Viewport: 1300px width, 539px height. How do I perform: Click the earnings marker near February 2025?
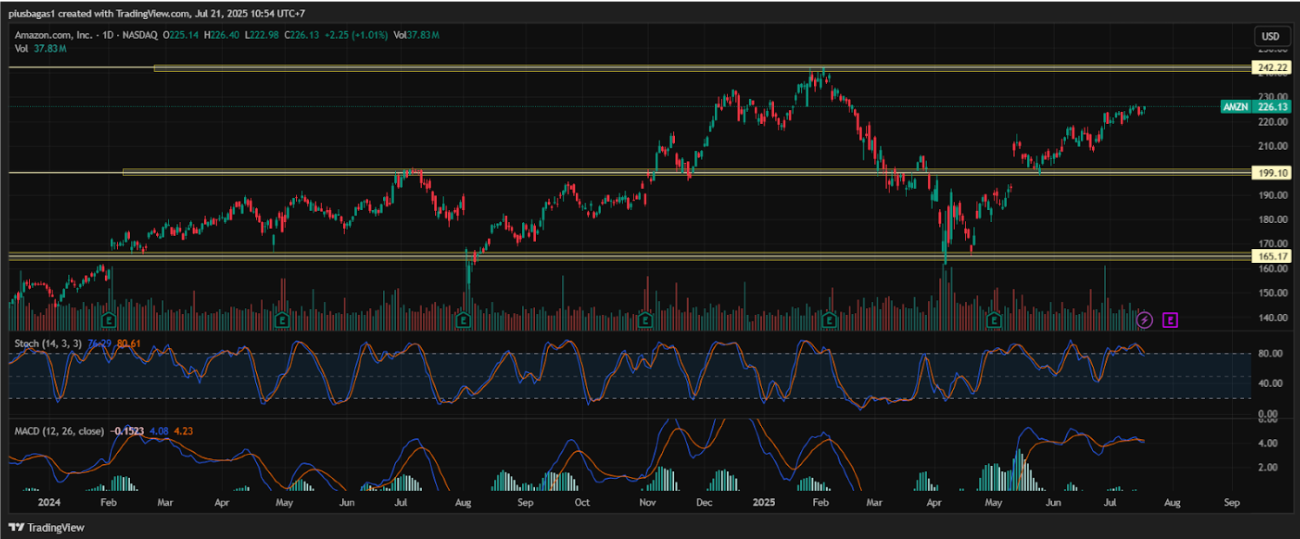pyautogui.click(x=829, y=320)
